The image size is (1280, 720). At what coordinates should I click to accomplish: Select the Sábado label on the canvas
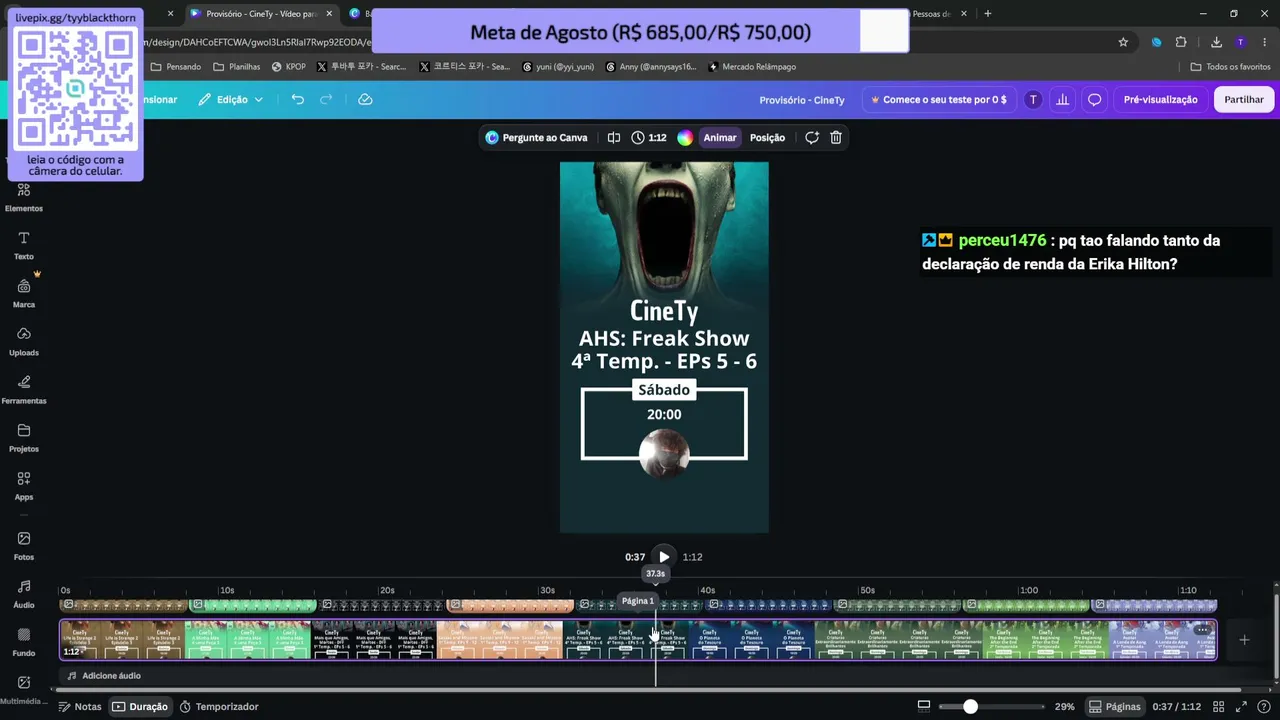click(664, 390)
